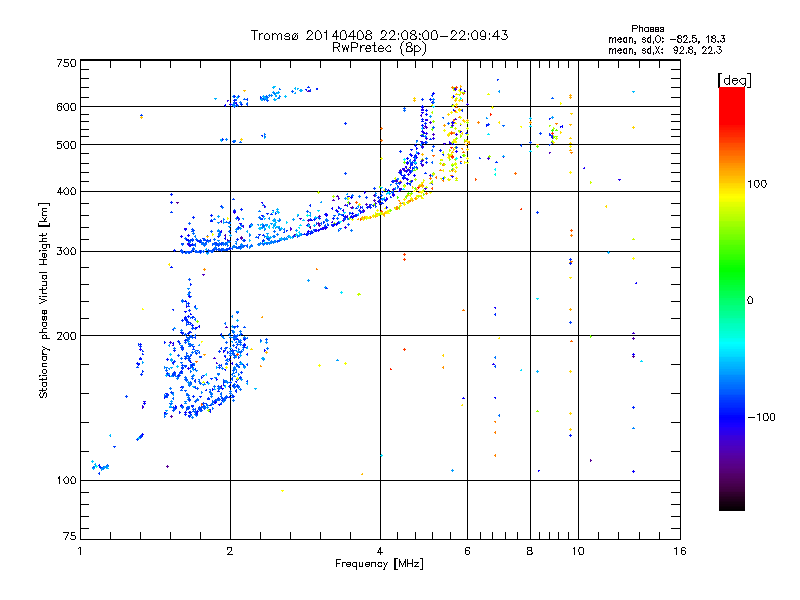Click the y-axis tick label '100'
This screenshot has width=800, height=600.
tap(66, 481)
